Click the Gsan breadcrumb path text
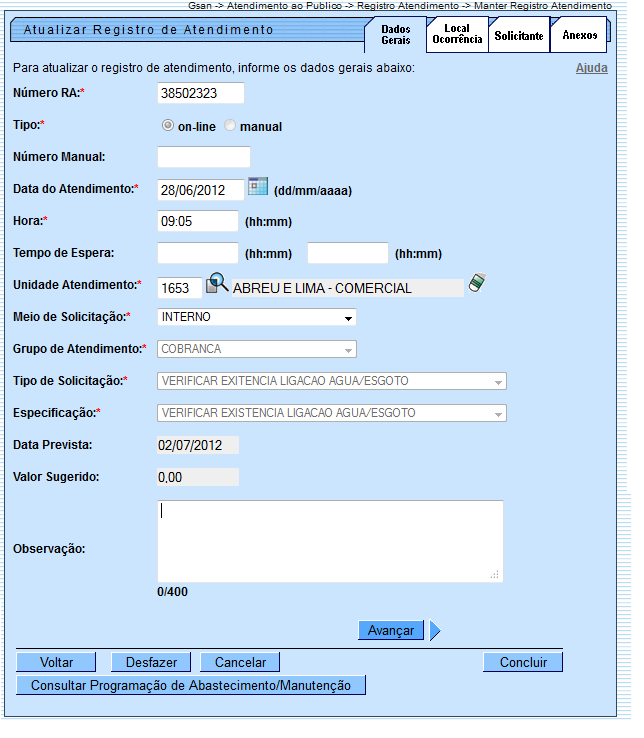Screen dimensions: 644x738 tap(400, 6)
